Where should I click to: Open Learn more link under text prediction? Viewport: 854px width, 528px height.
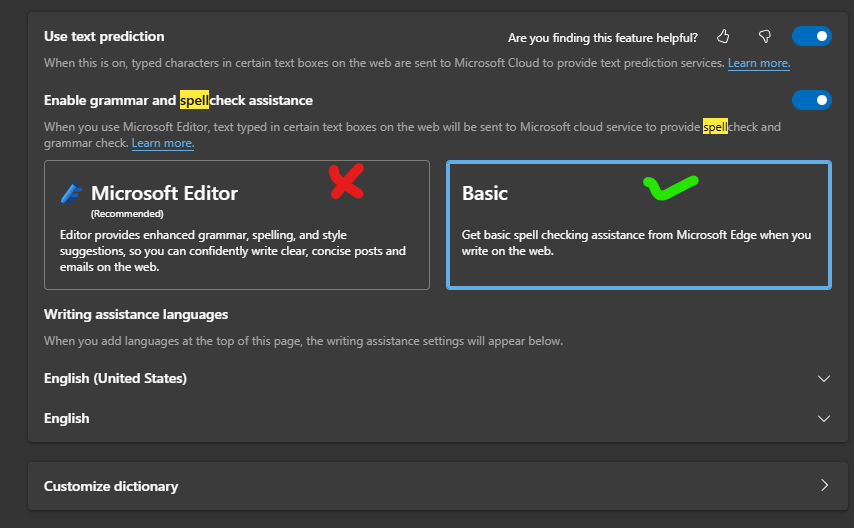point(758,63)
